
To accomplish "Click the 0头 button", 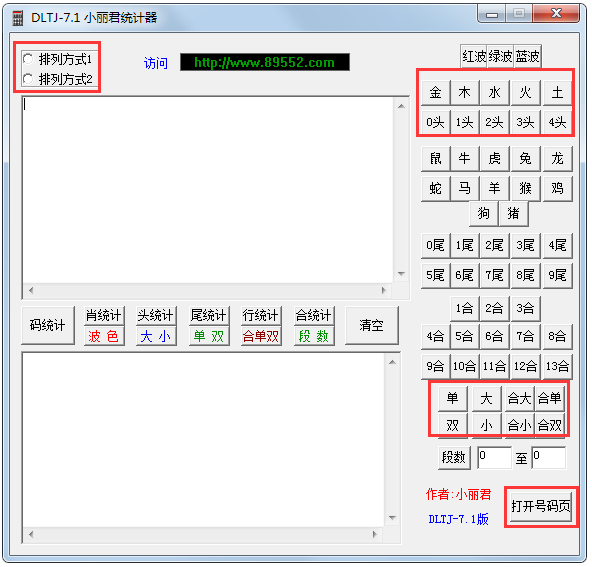I will coord(436,122).
